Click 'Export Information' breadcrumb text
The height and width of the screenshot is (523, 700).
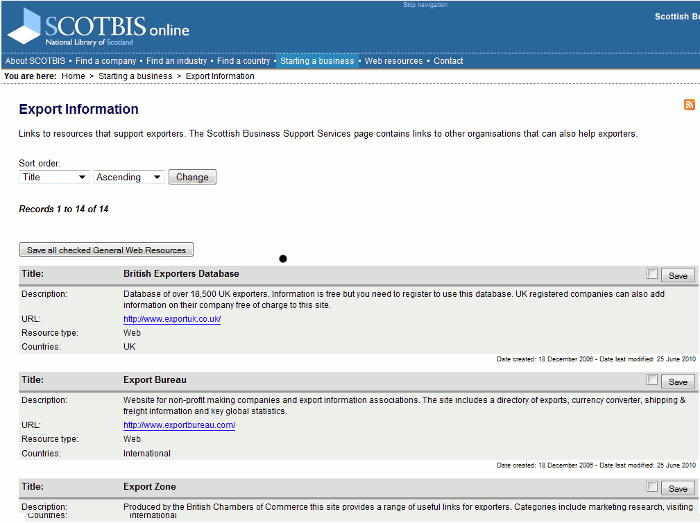coord(220,76)
